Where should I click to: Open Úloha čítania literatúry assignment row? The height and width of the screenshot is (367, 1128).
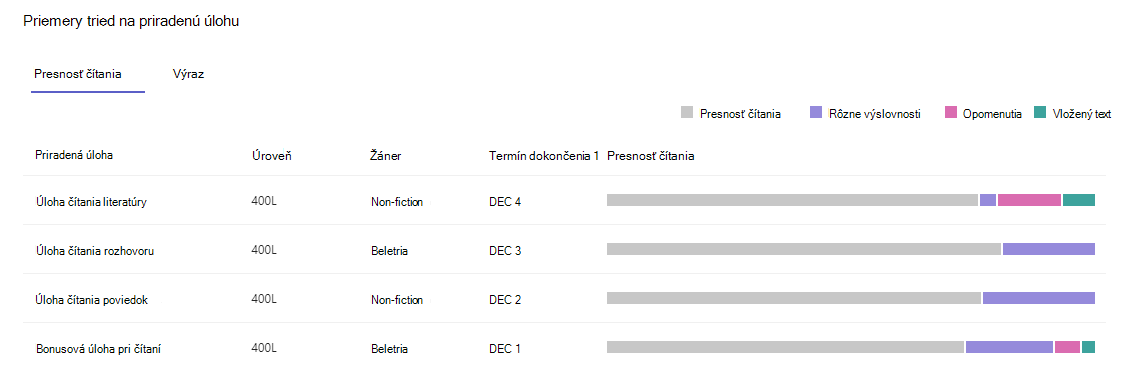564,201
